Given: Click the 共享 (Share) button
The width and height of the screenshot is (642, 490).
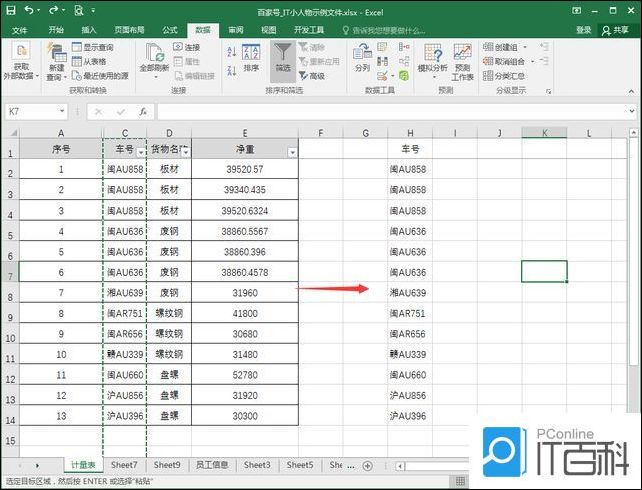Looking at the screenshot, I should pyautogui.click(x=615, y=30).
